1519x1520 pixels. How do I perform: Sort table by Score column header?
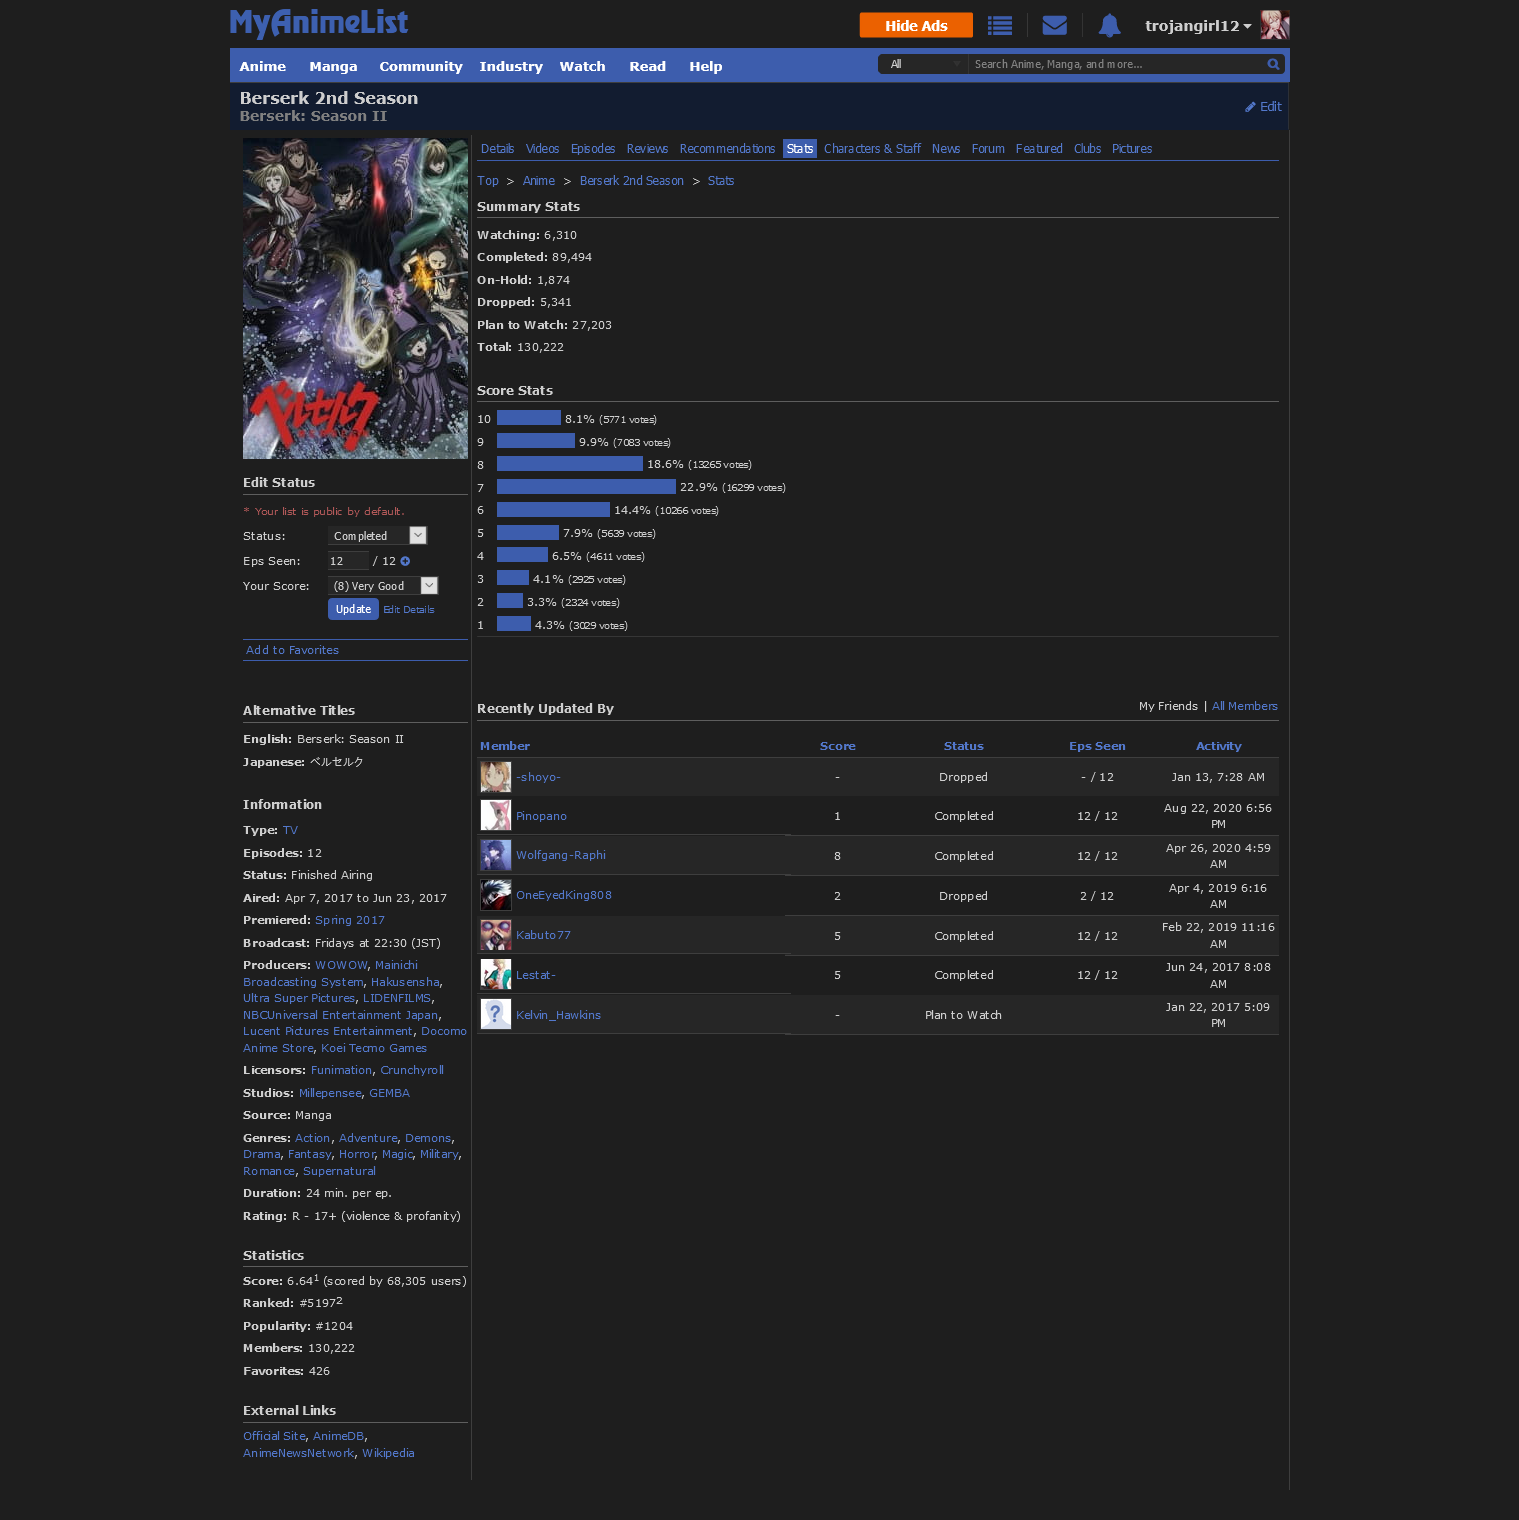point(838,746)
